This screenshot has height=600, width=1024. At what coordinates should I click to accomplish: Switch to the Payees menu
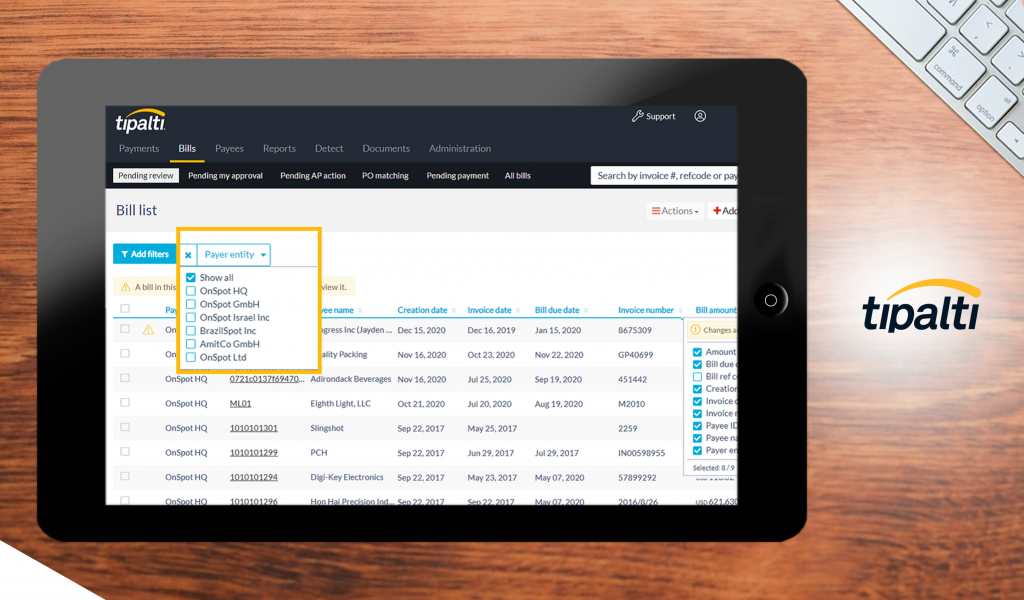[229, 148]
